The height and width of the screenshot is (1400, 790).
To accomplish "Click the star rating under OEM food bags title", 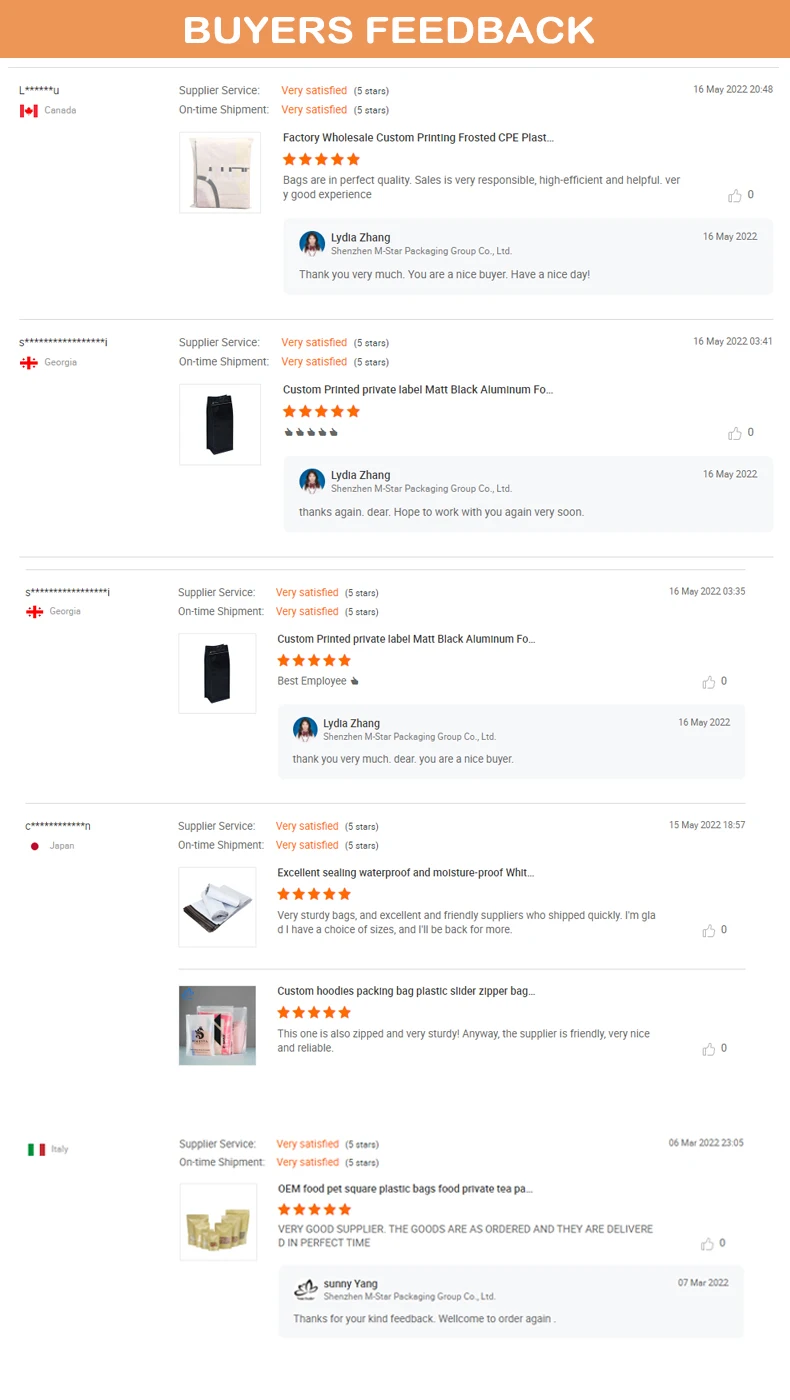I will 314,1210.
